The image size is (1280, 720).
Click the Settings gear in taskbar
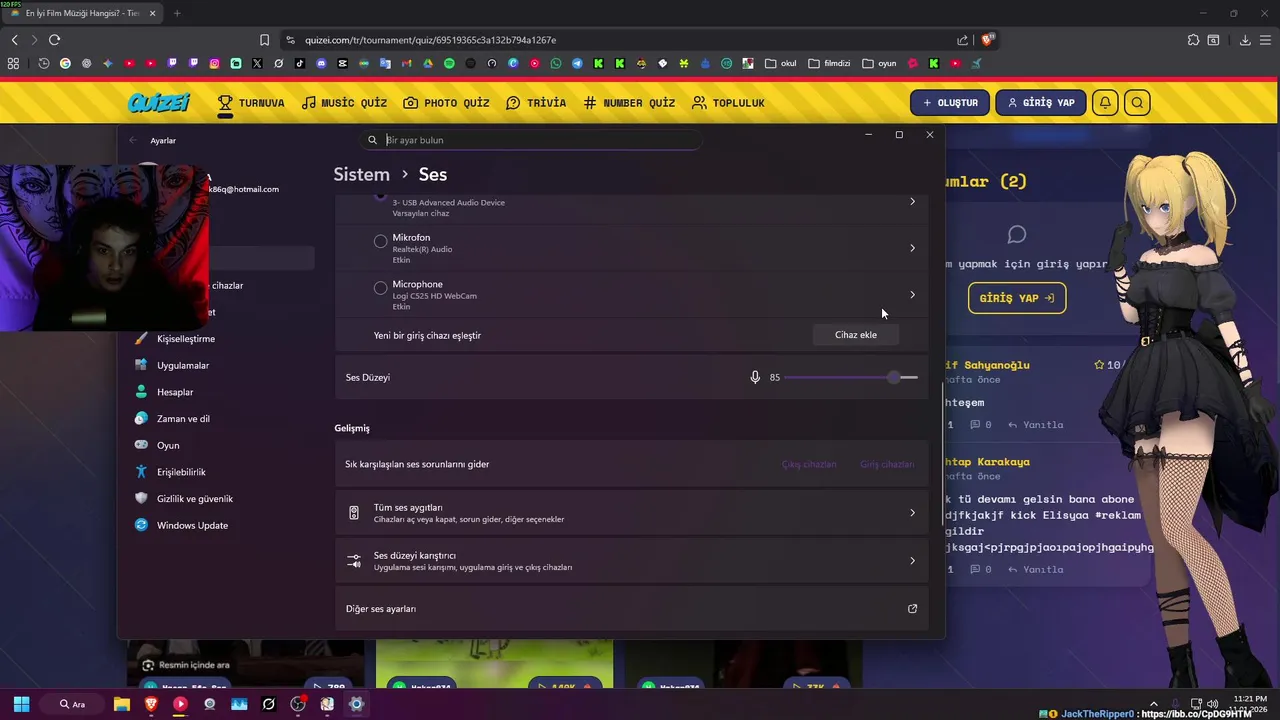356,704
